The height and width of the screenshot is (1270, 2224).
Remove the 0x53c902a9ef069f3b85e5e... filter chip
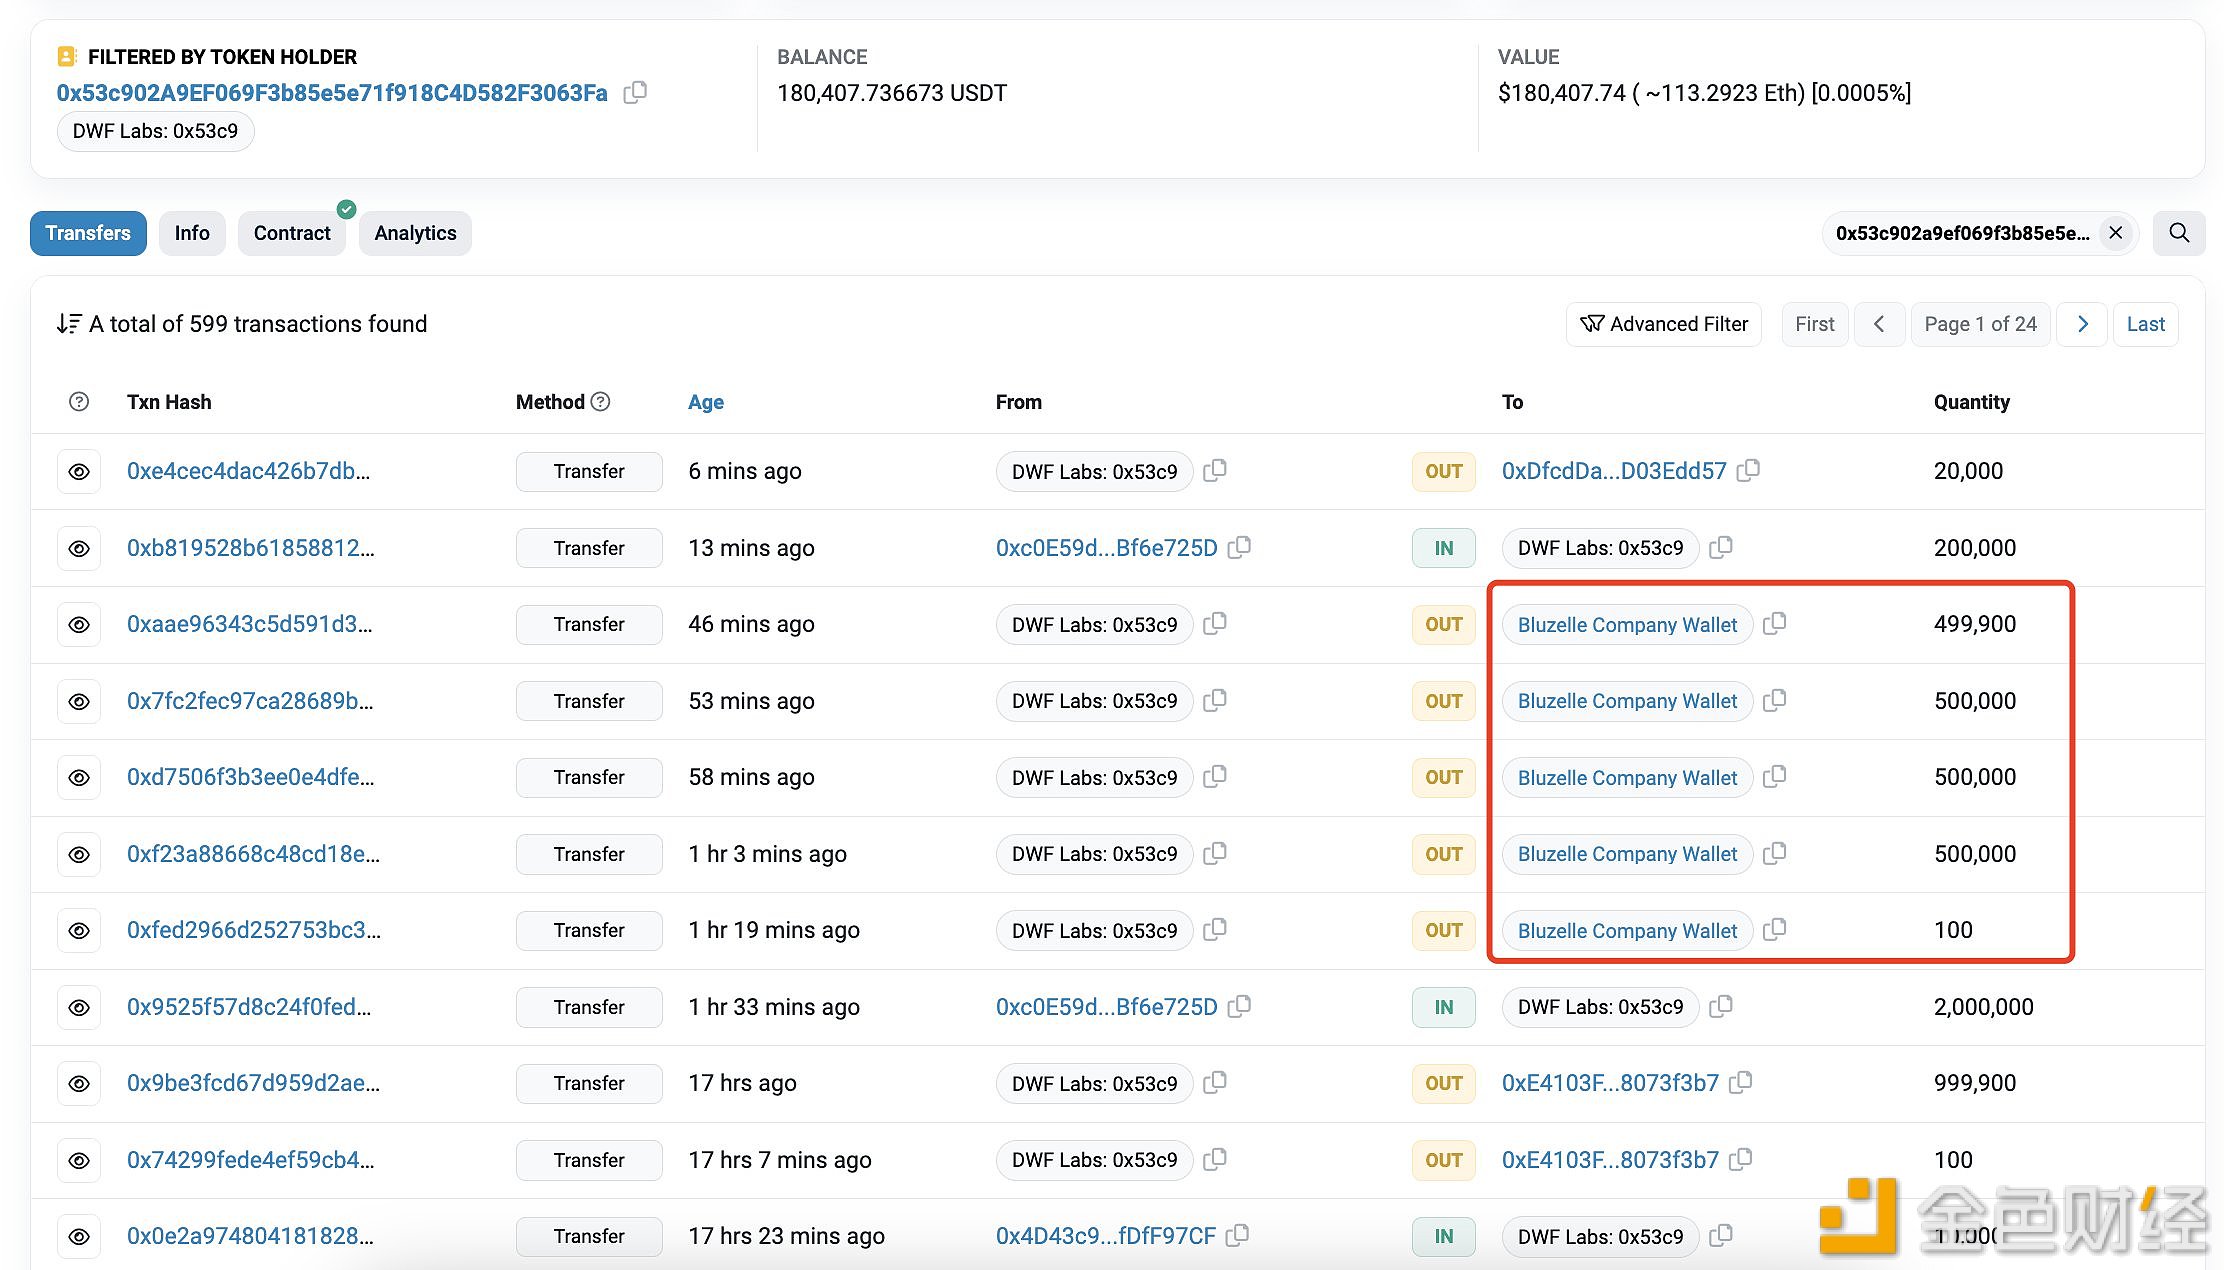[2116, 233]
